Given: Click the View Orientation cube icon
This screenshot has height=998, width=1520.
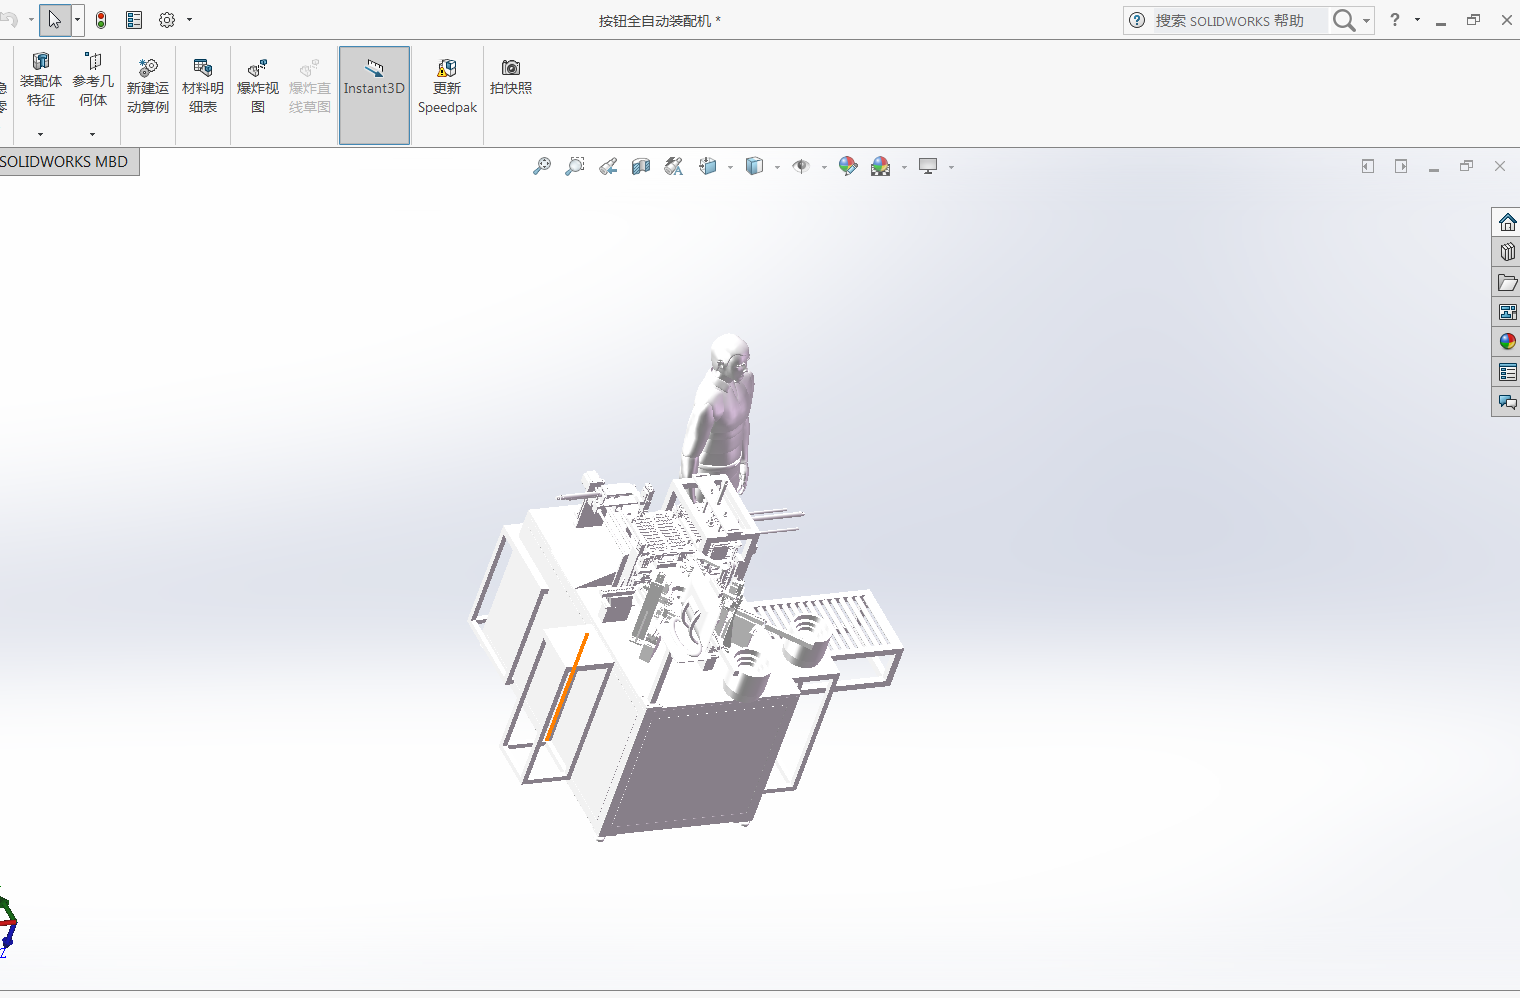Looking at the screenshot, I should (708, 166).
